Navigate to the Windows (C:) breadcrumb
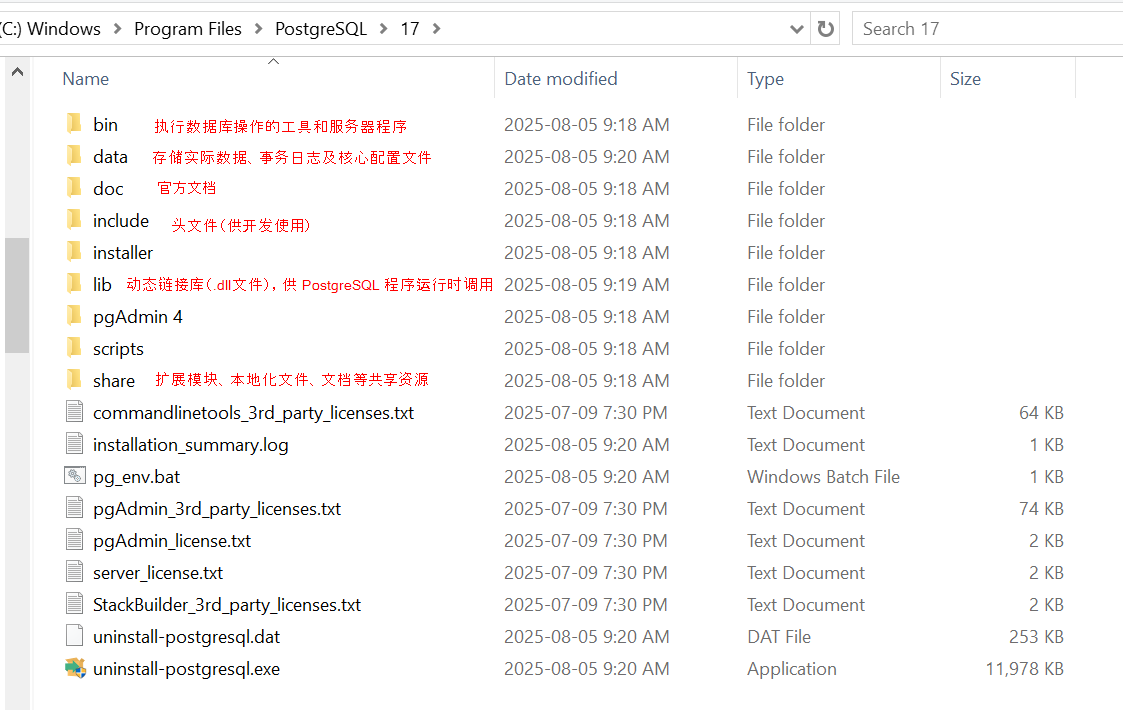 pos(50,29)
